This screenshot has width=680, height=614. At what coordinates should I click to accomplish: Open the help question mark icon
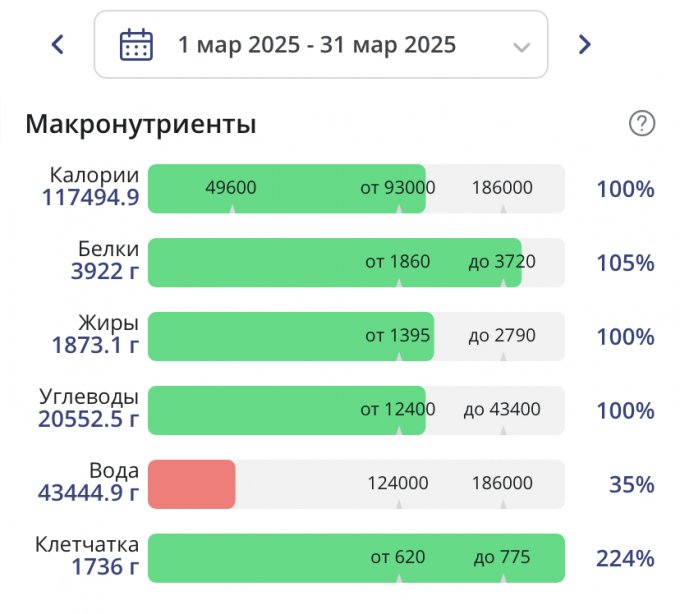point(642,124)
